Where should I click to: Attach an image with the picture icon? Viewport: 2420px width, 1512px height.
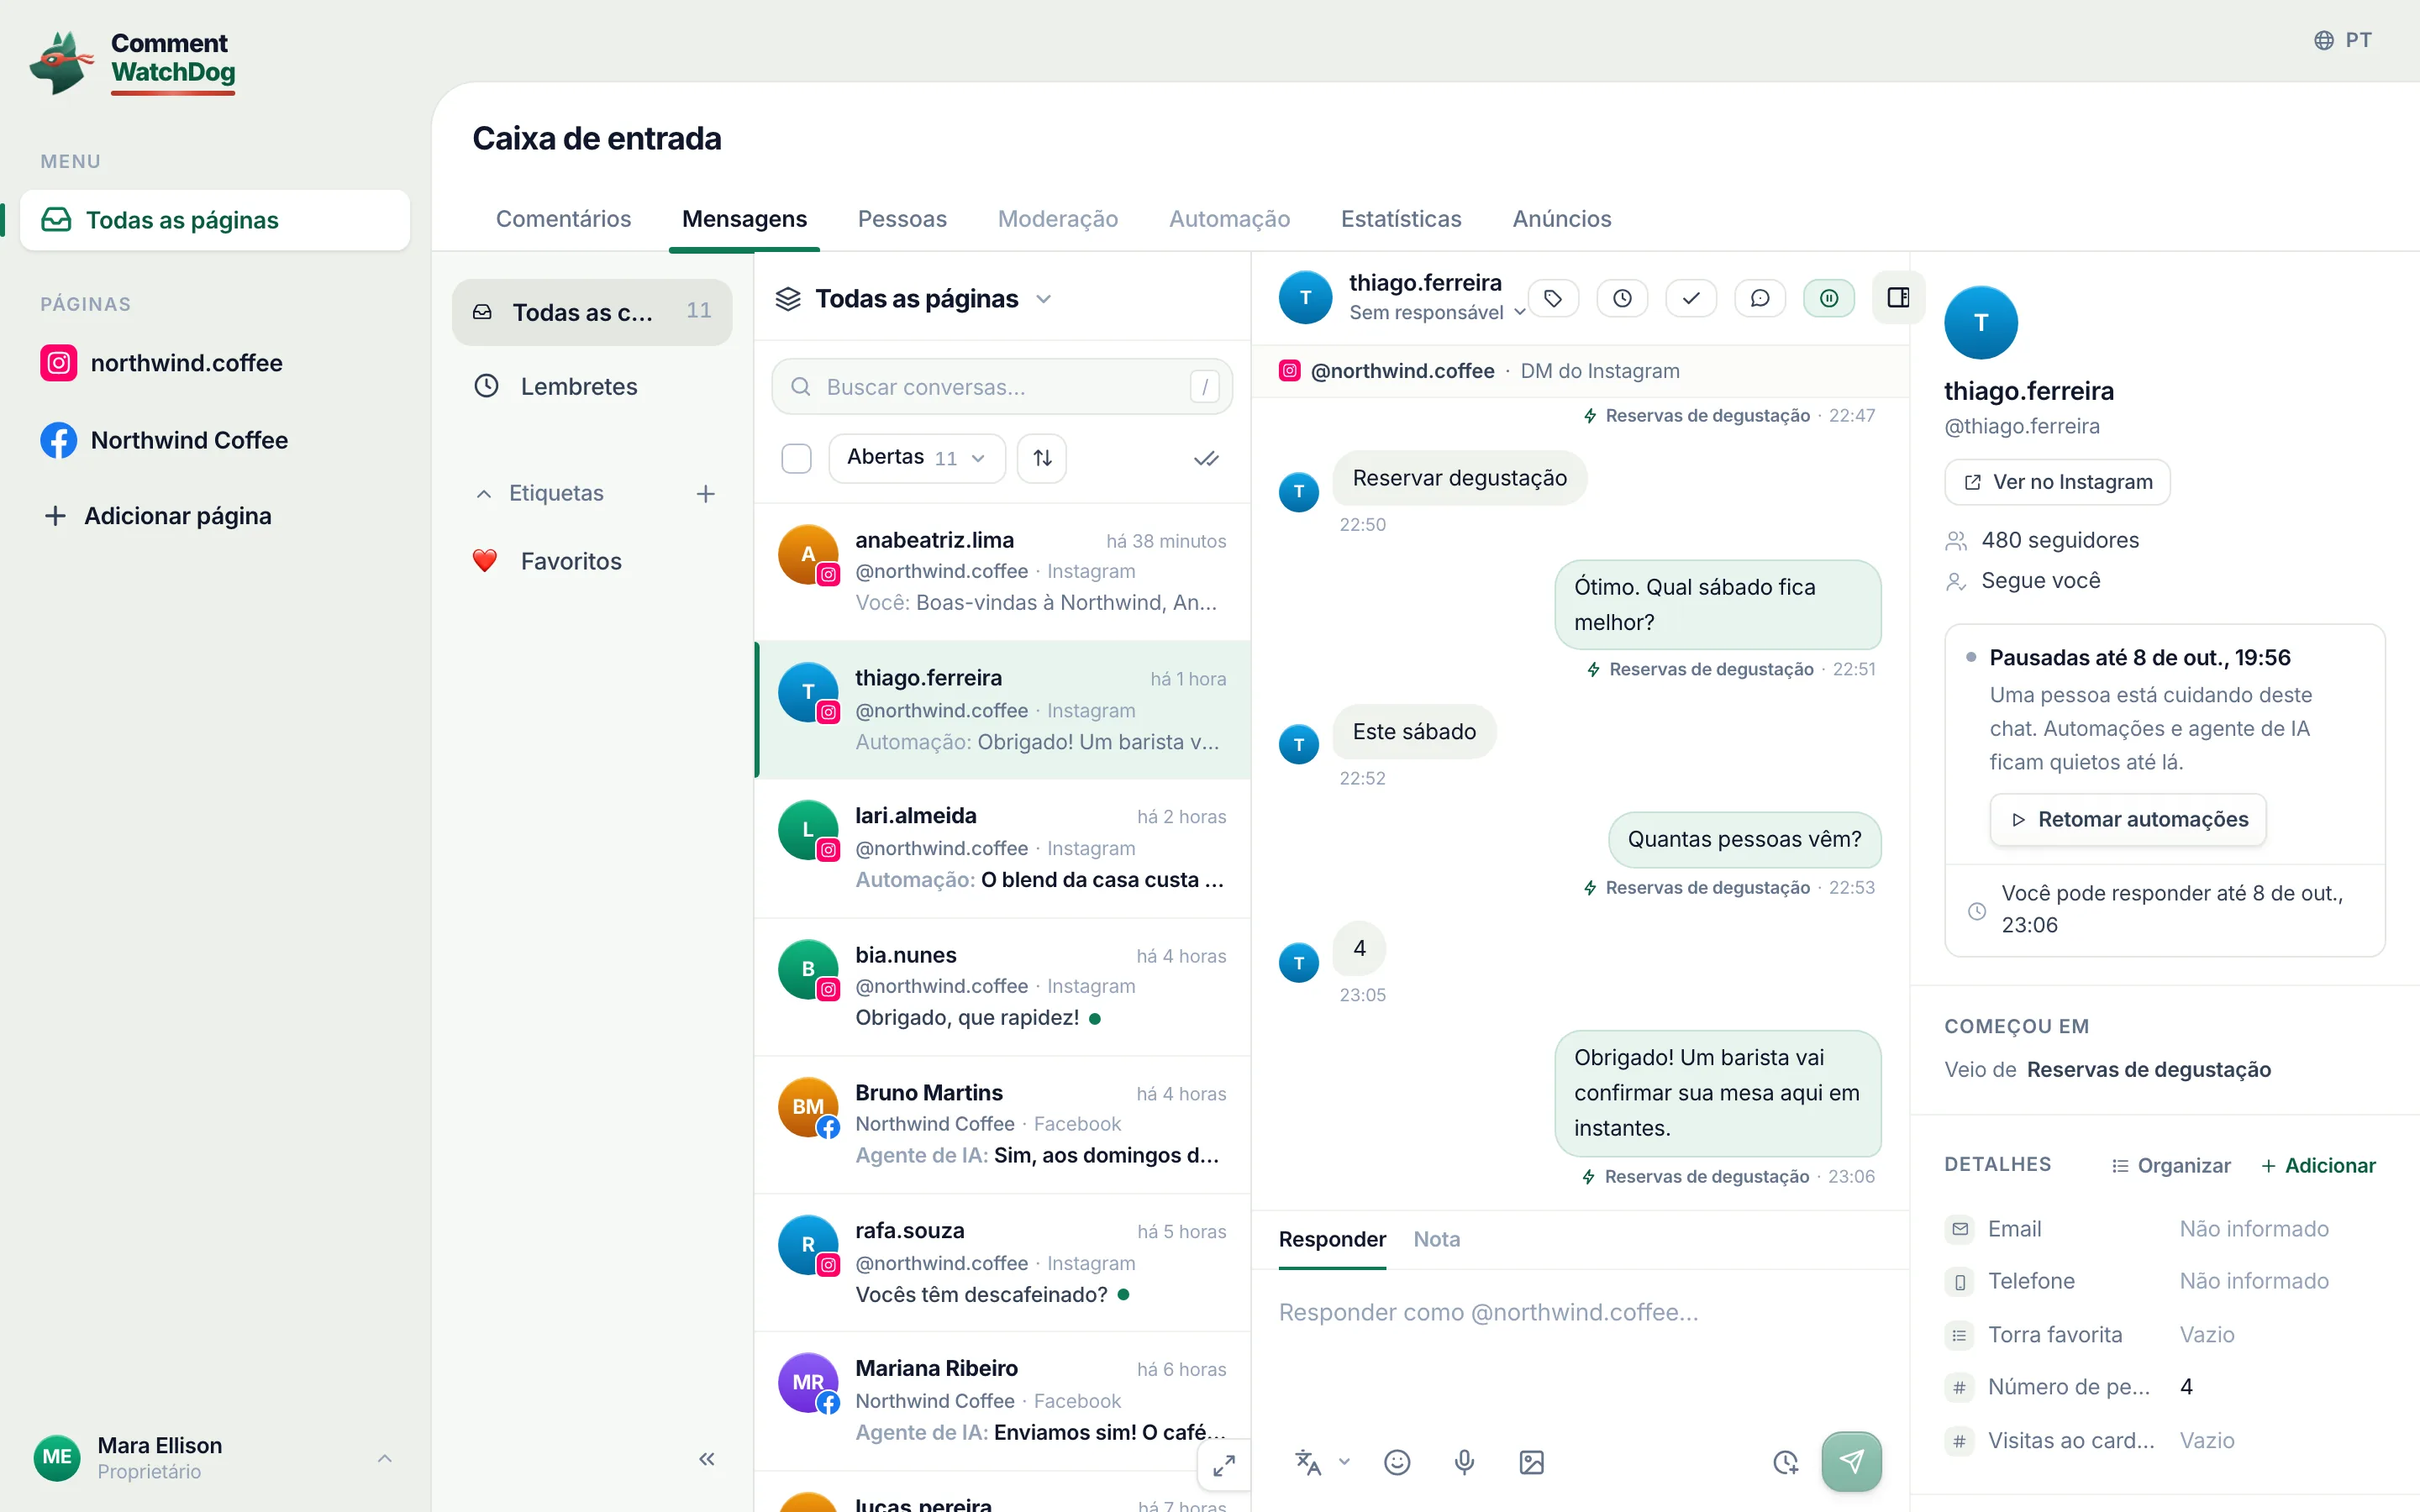click(1531, 1462)
